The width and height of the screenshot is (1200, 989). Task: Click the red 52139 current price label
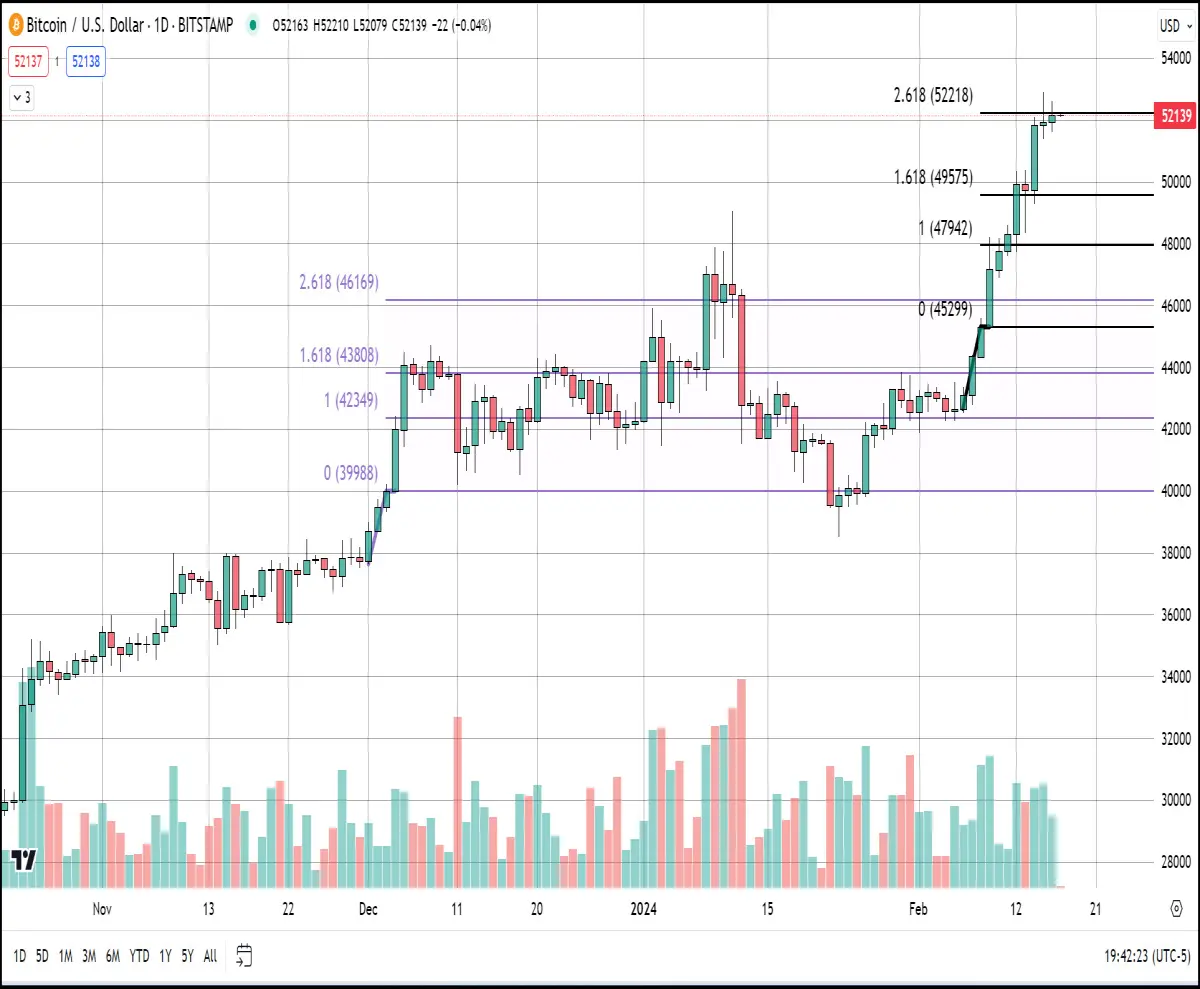click(x=1176, y=116)
